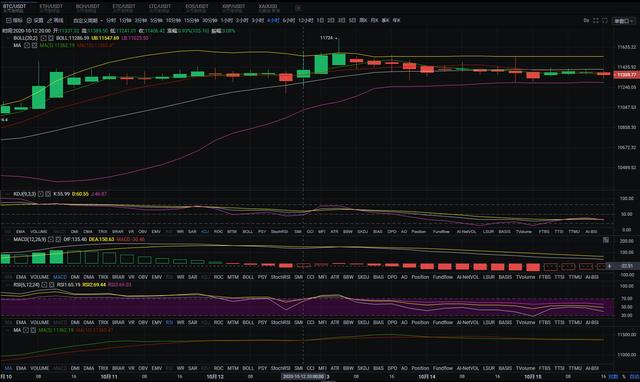The image size is (640, 382).
Task: Switch to the BCH/USDT tab
Action: tap(87, 8)
